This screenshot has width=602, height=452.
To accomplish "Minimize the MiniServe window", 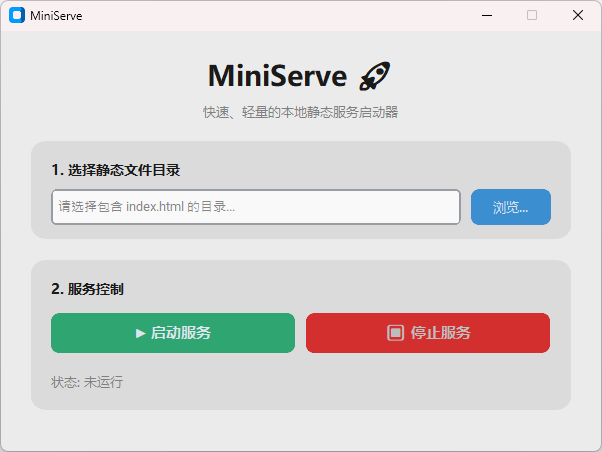I will (487, 15).
